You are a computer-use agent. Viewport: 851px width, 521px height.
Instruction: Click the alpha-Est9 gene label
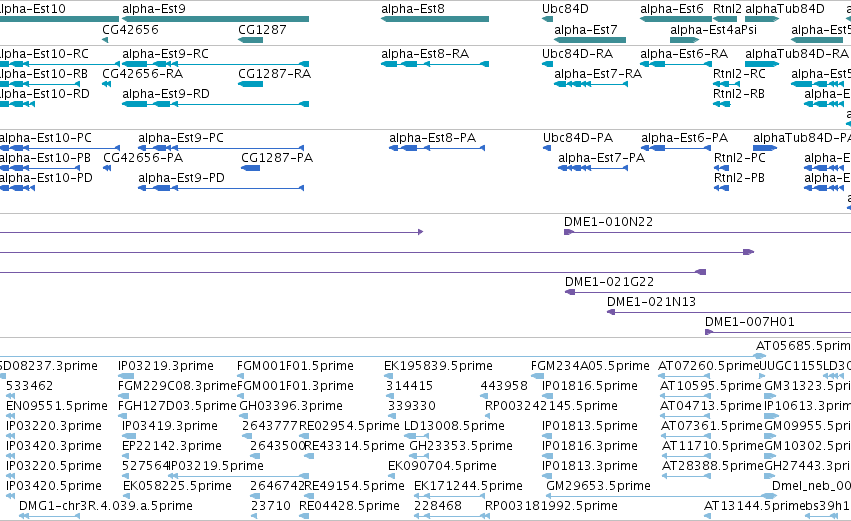click(154, 9)
